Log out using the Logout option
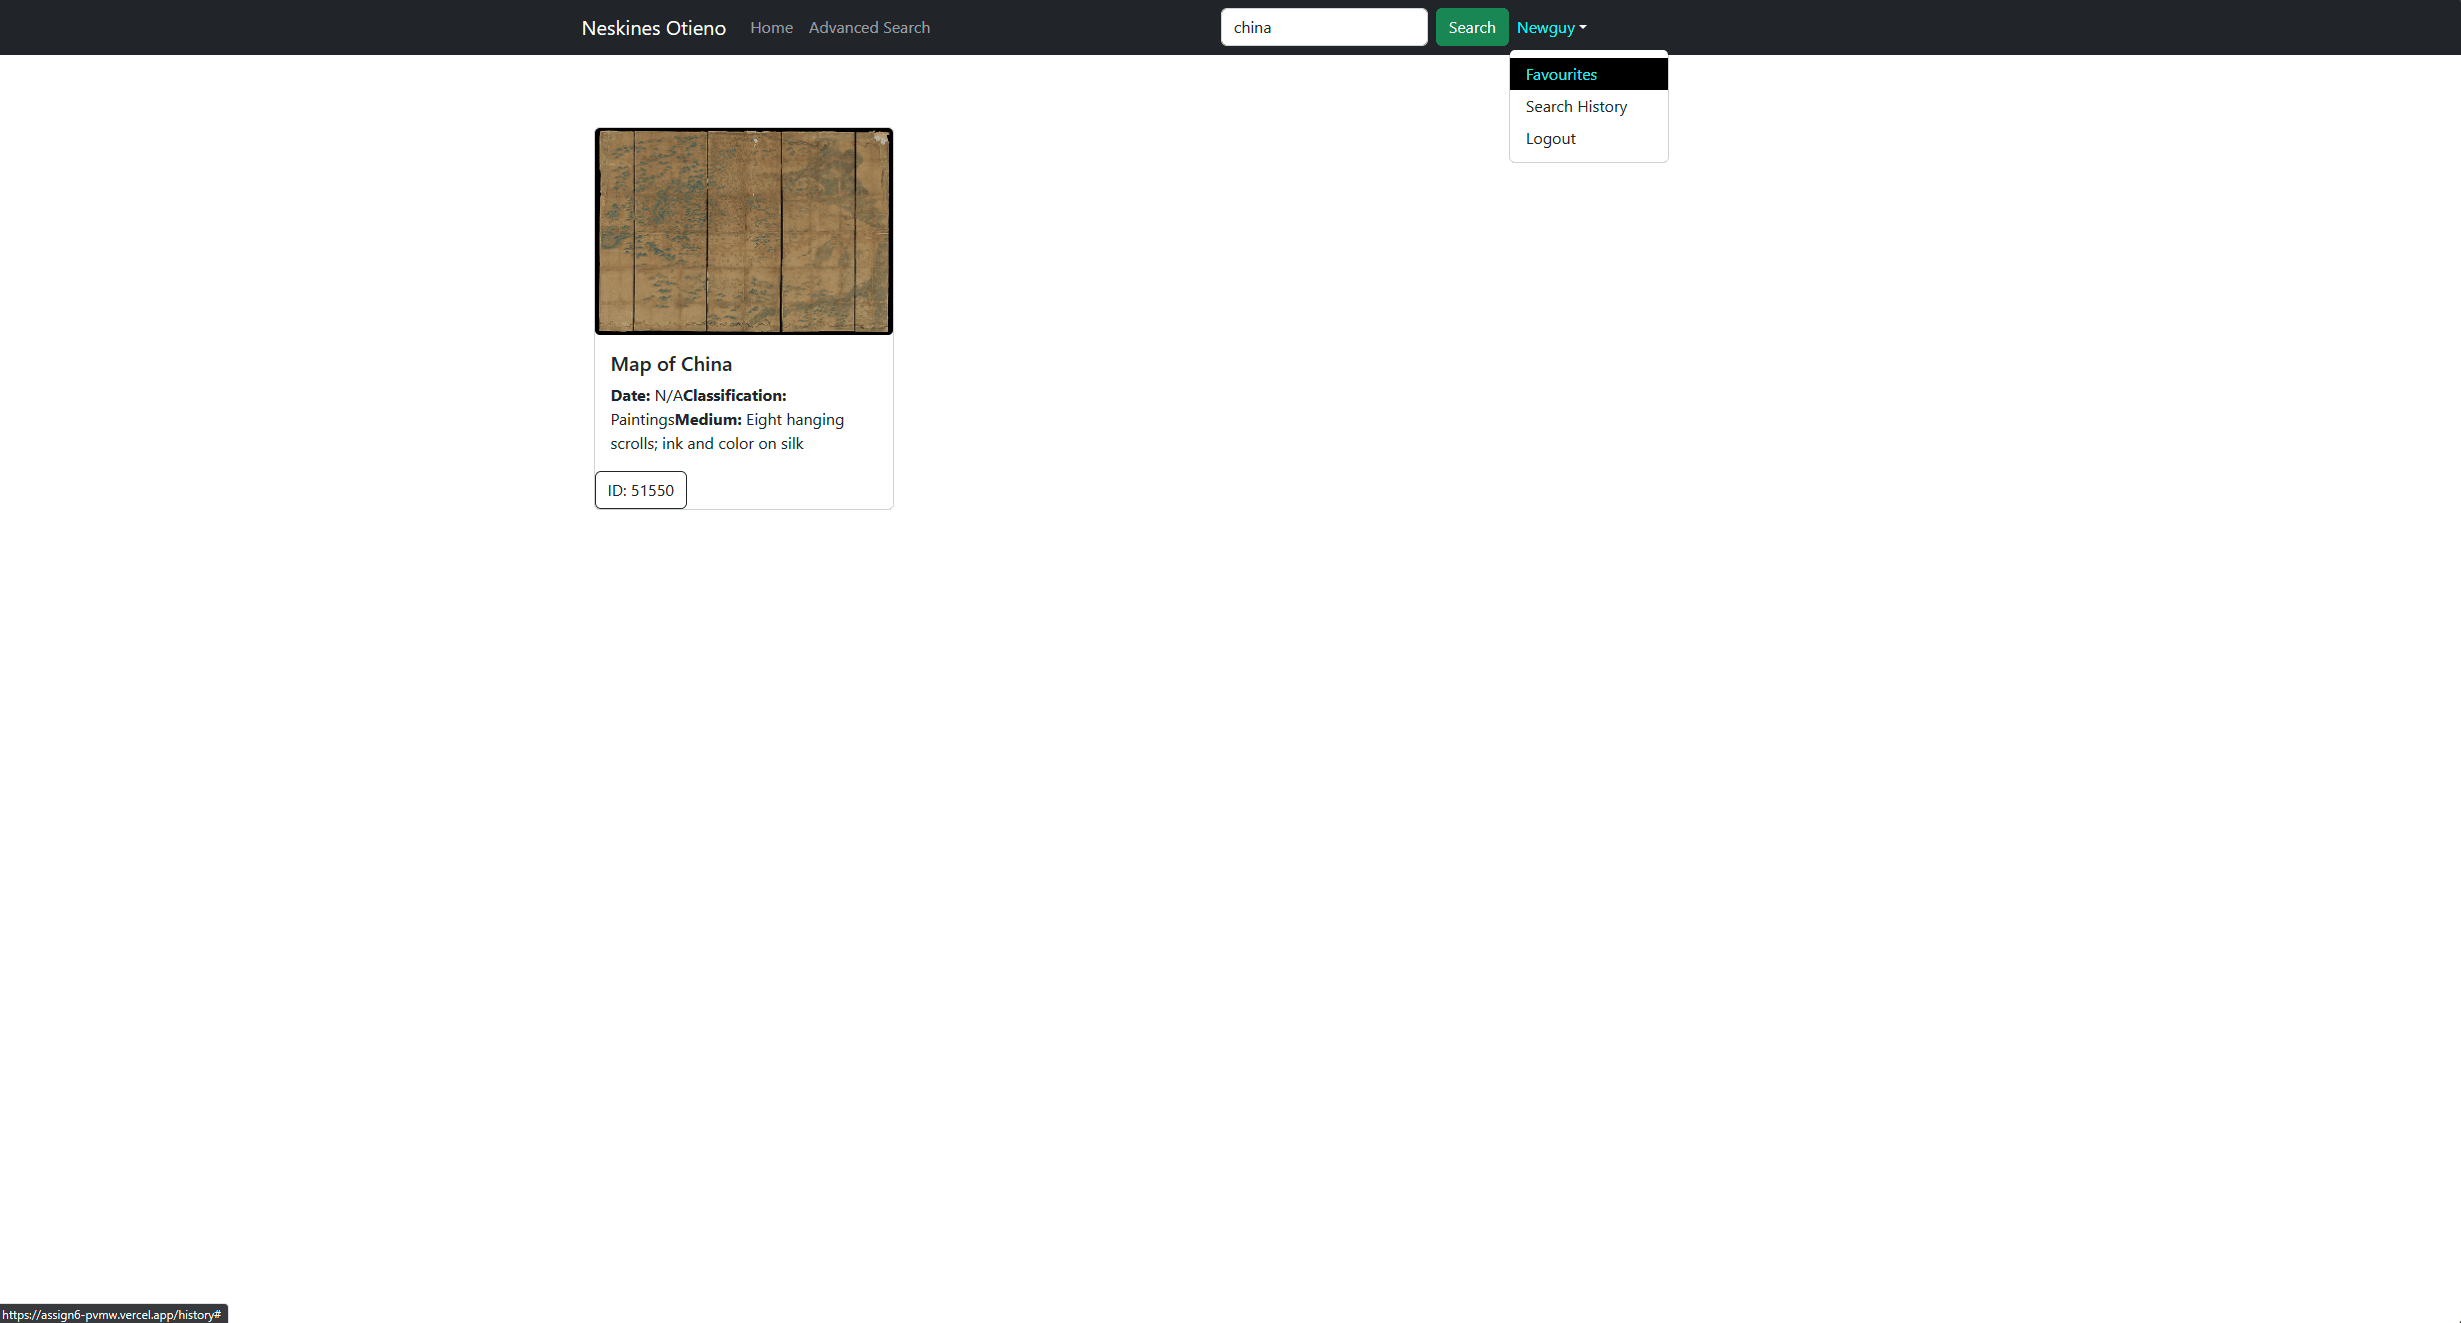 1550,138
